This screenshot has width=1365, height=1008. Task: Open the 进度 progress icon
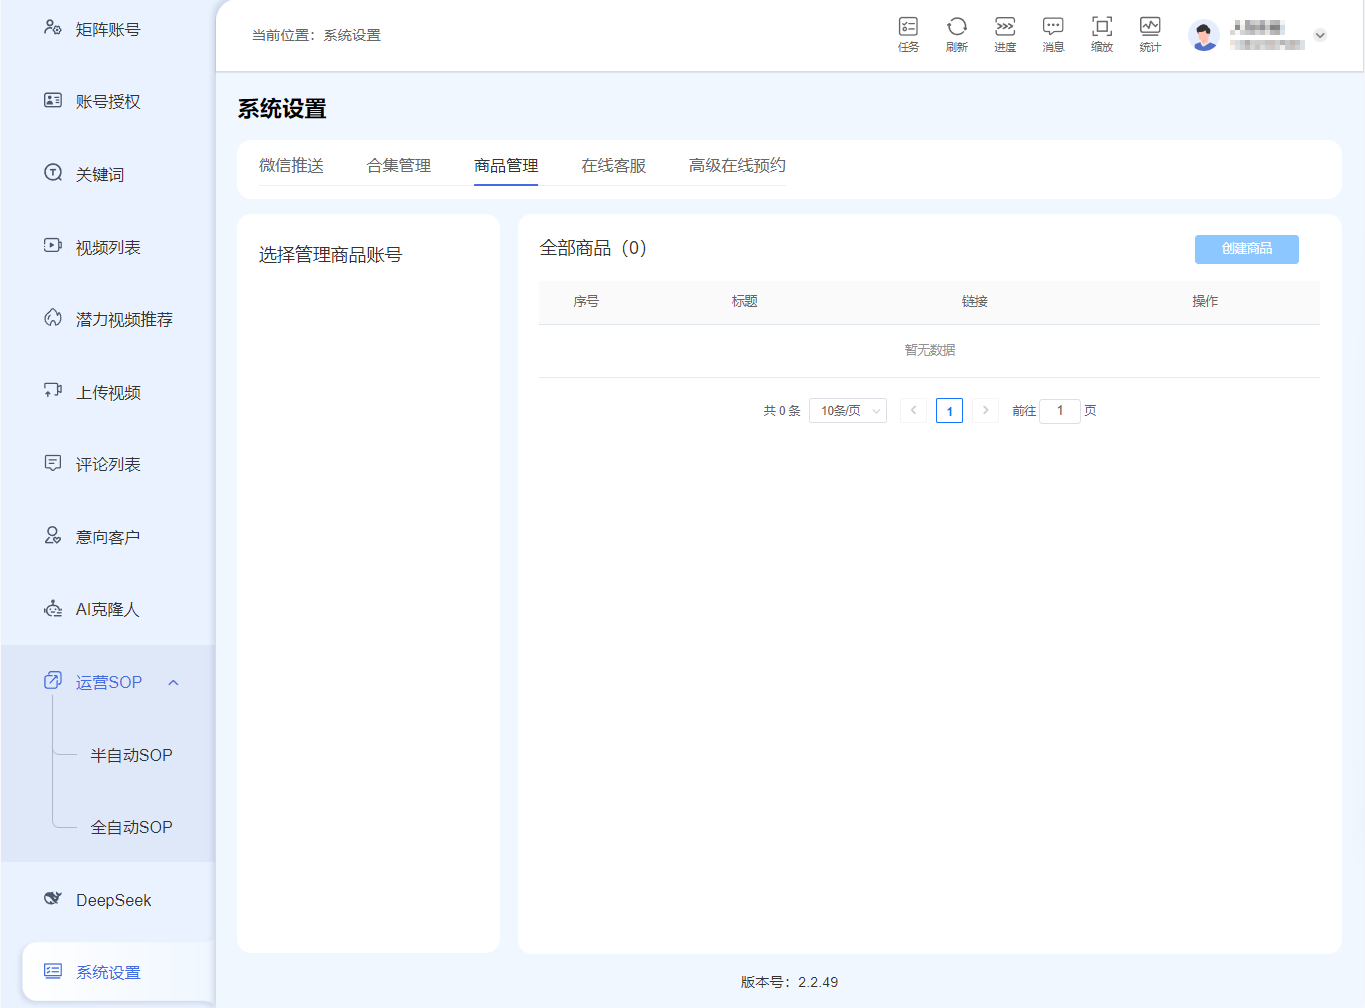1005,27
